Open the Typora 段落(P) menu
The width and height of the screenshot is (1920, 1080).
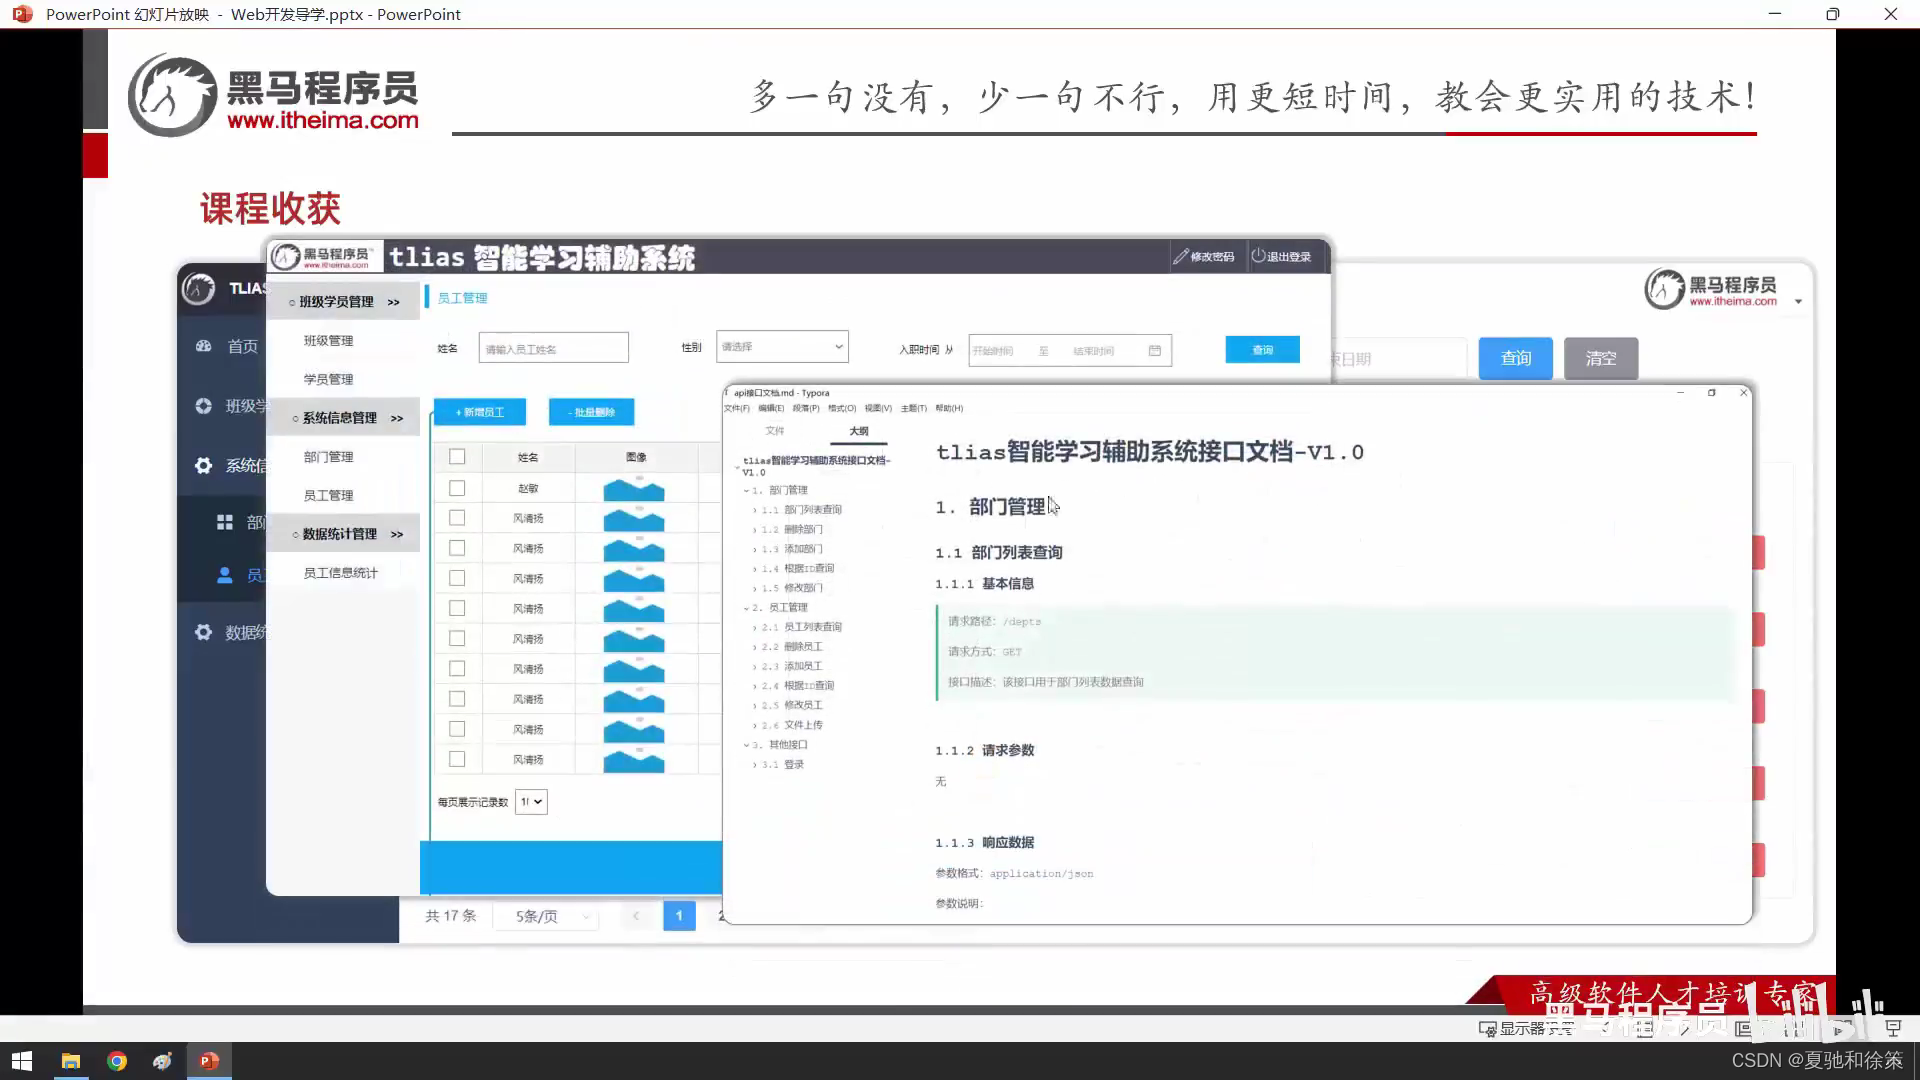tap(806, 408)
